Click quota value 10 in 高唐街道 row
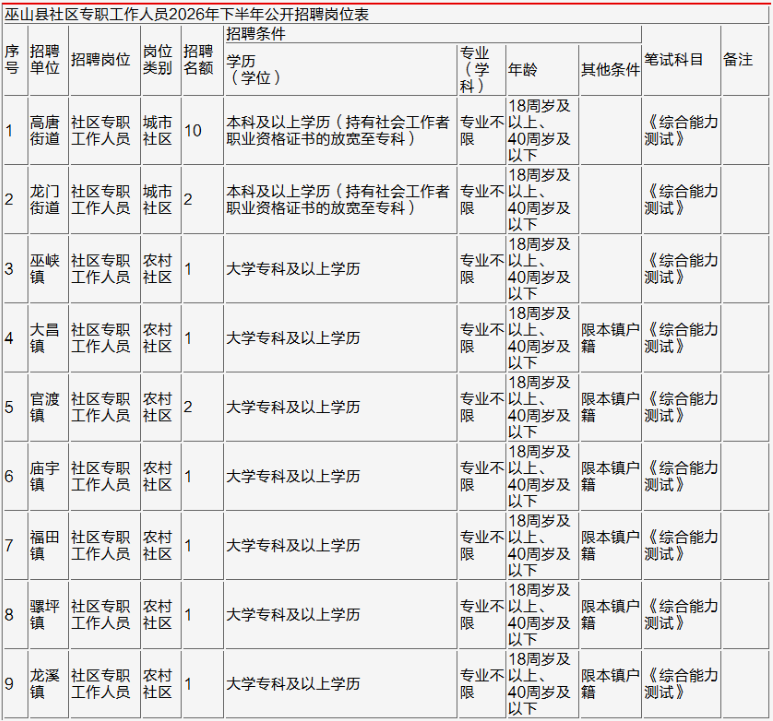This screenshot has width=773, height=721. (193, 131)
